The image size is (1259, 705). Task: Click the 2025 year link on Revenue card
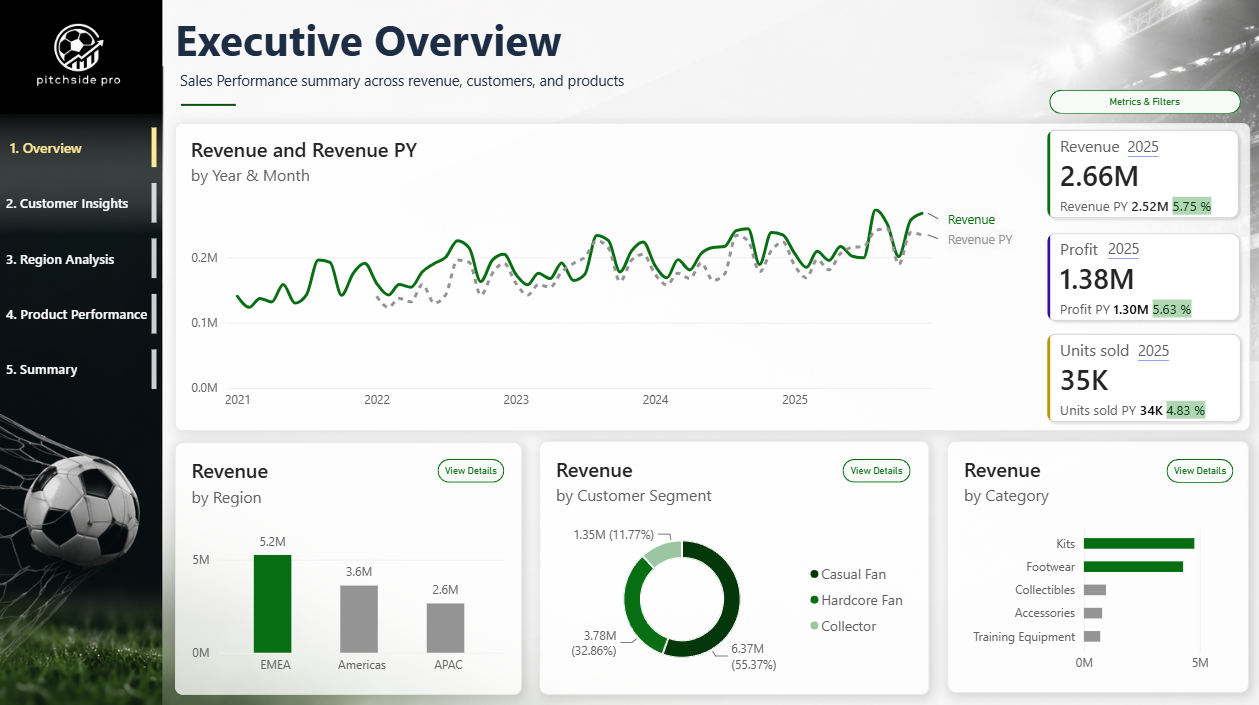(x=1143, y=147)
